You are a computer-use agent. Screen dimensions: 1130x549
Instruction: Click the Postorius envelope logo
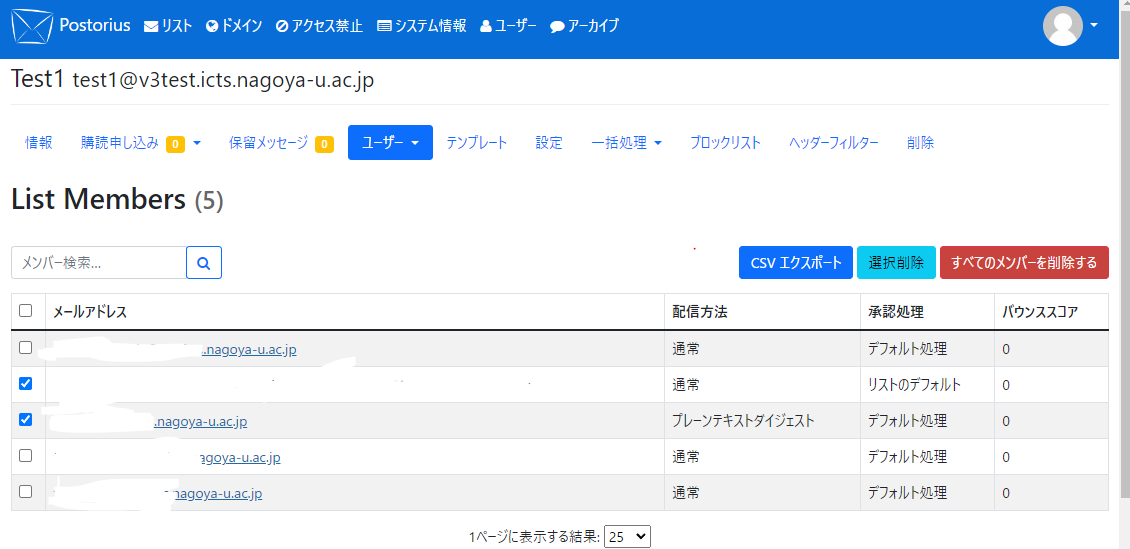tap(31, 26)
